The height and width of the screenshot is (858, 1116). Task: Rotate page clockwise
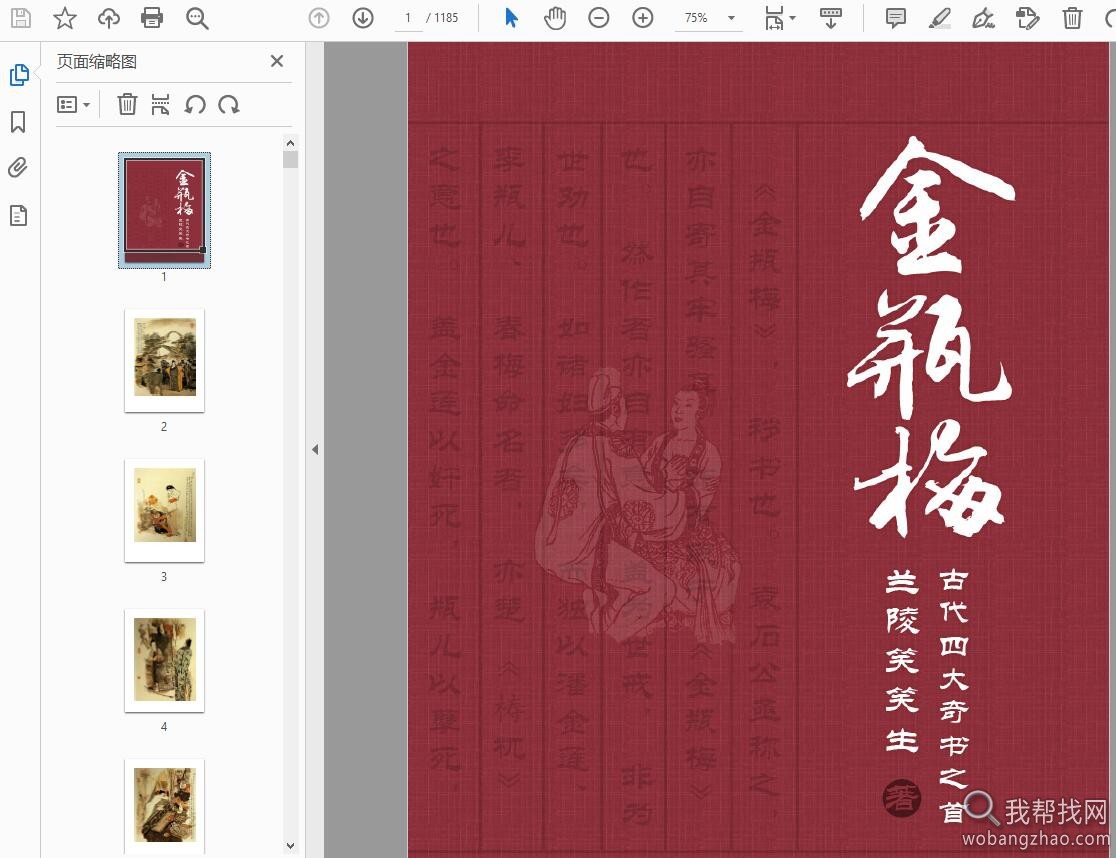(x=228, y=105)
